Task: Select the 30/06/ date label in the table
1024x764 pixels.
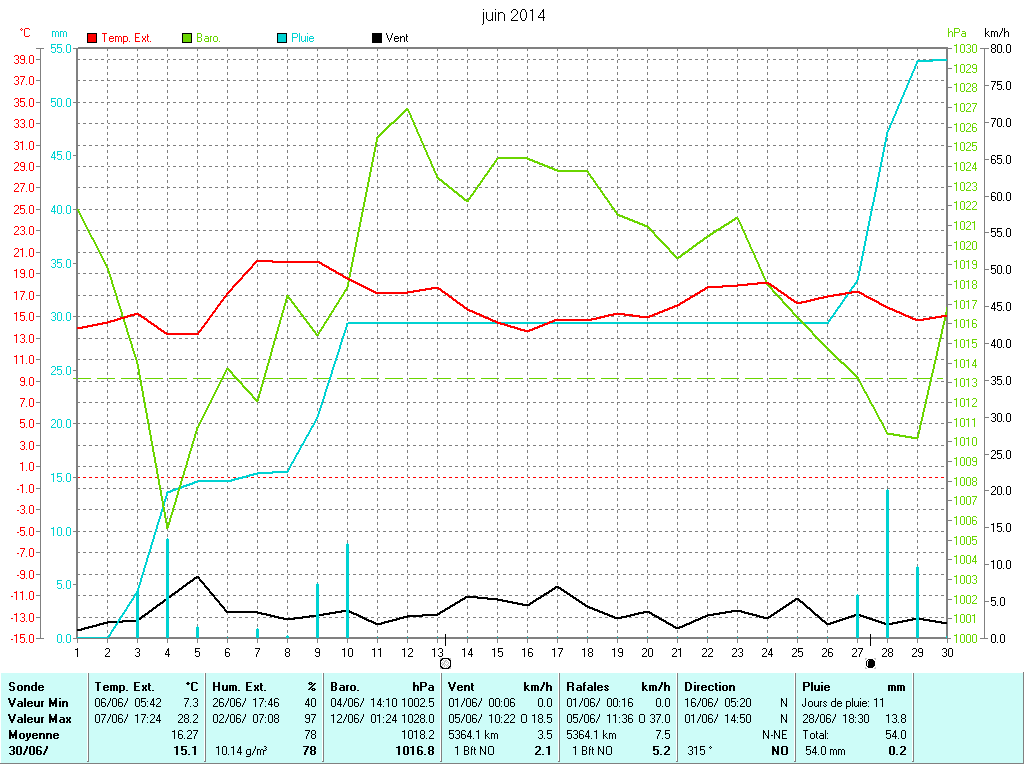Action: tap(27, 750)
